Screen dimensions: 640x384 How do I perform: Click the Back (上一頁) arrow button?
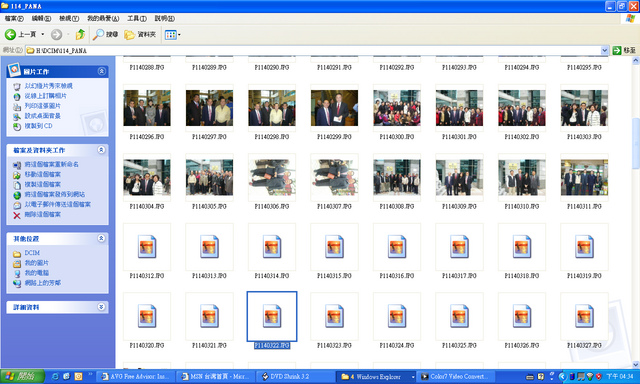(x=11, y=35)
